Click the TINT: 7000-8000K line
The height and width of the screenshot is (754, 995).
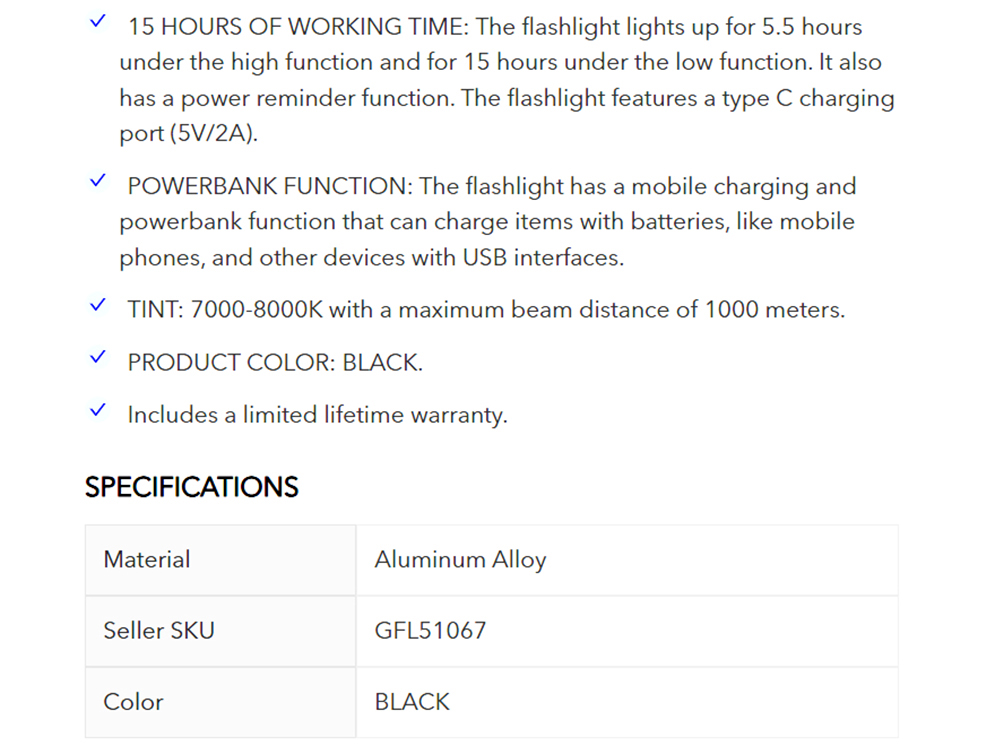(486, 310)
